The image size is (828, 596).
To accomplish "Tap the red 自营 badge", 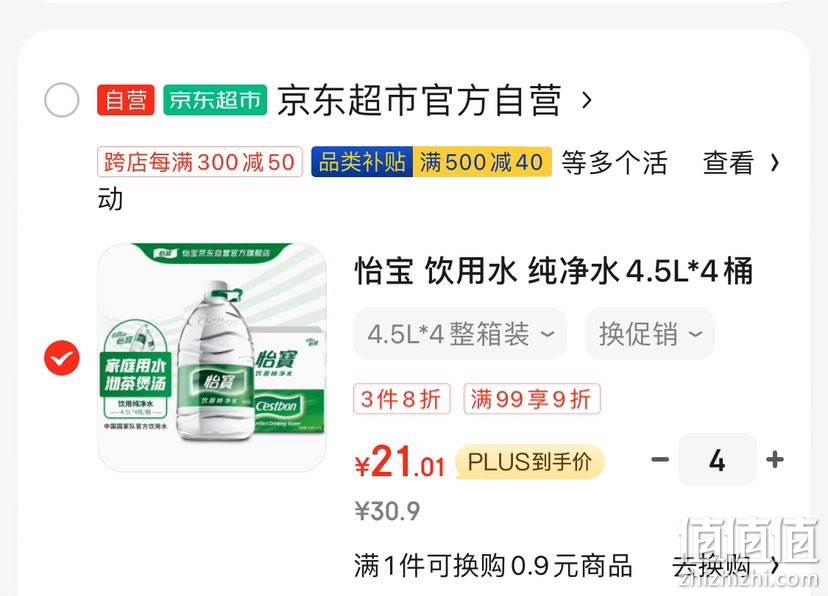I will coord(126,100).
